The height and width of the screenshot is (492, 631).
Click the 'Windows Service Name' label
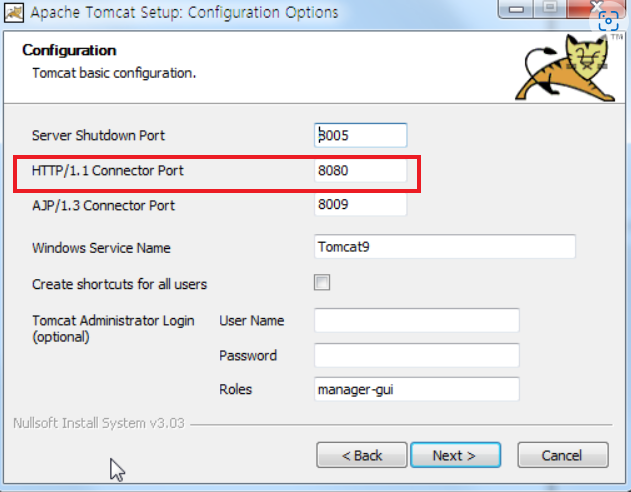101,248
